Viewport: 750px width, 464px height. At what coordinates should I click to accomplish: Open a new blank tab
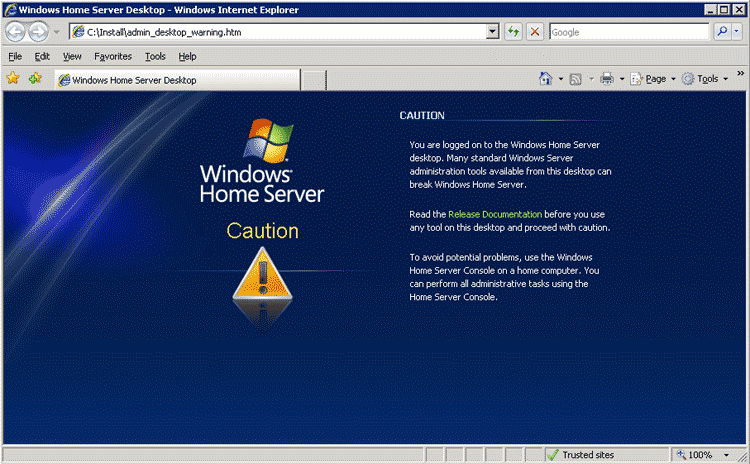pyautogui.click(x=314, y=80)
